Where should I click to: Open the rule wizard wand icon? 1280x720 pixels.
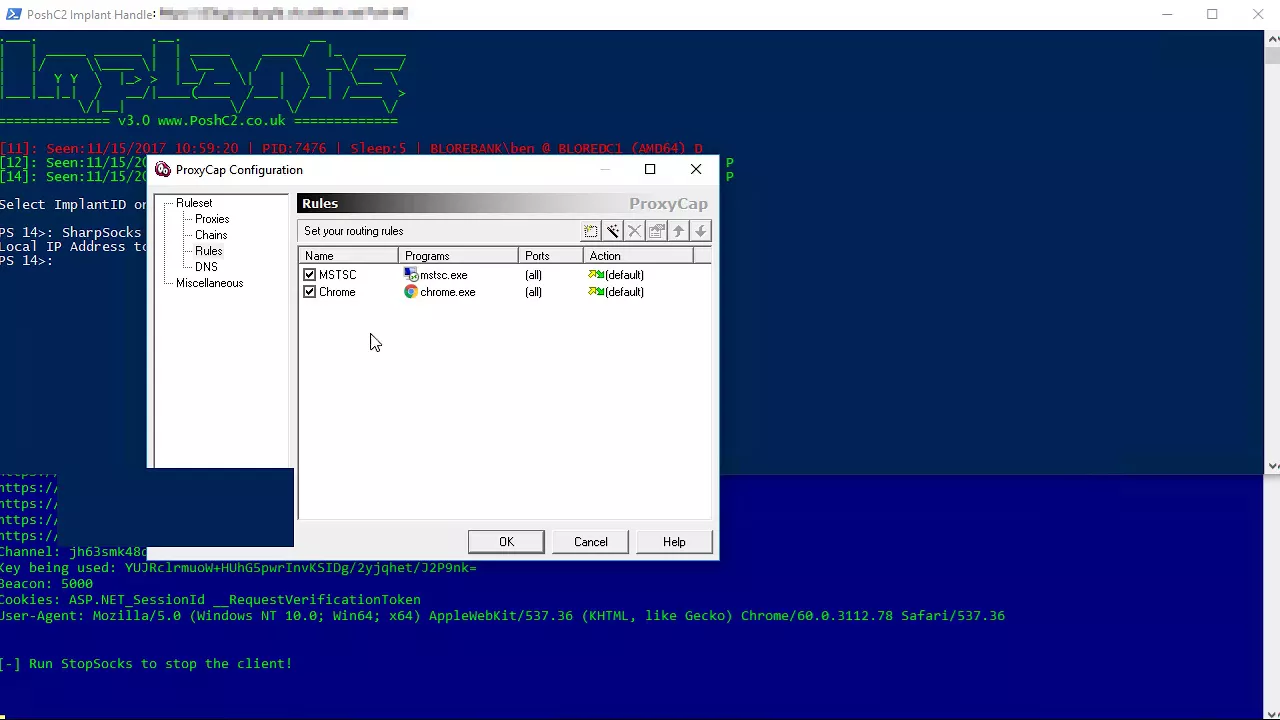tap(613, 231)
